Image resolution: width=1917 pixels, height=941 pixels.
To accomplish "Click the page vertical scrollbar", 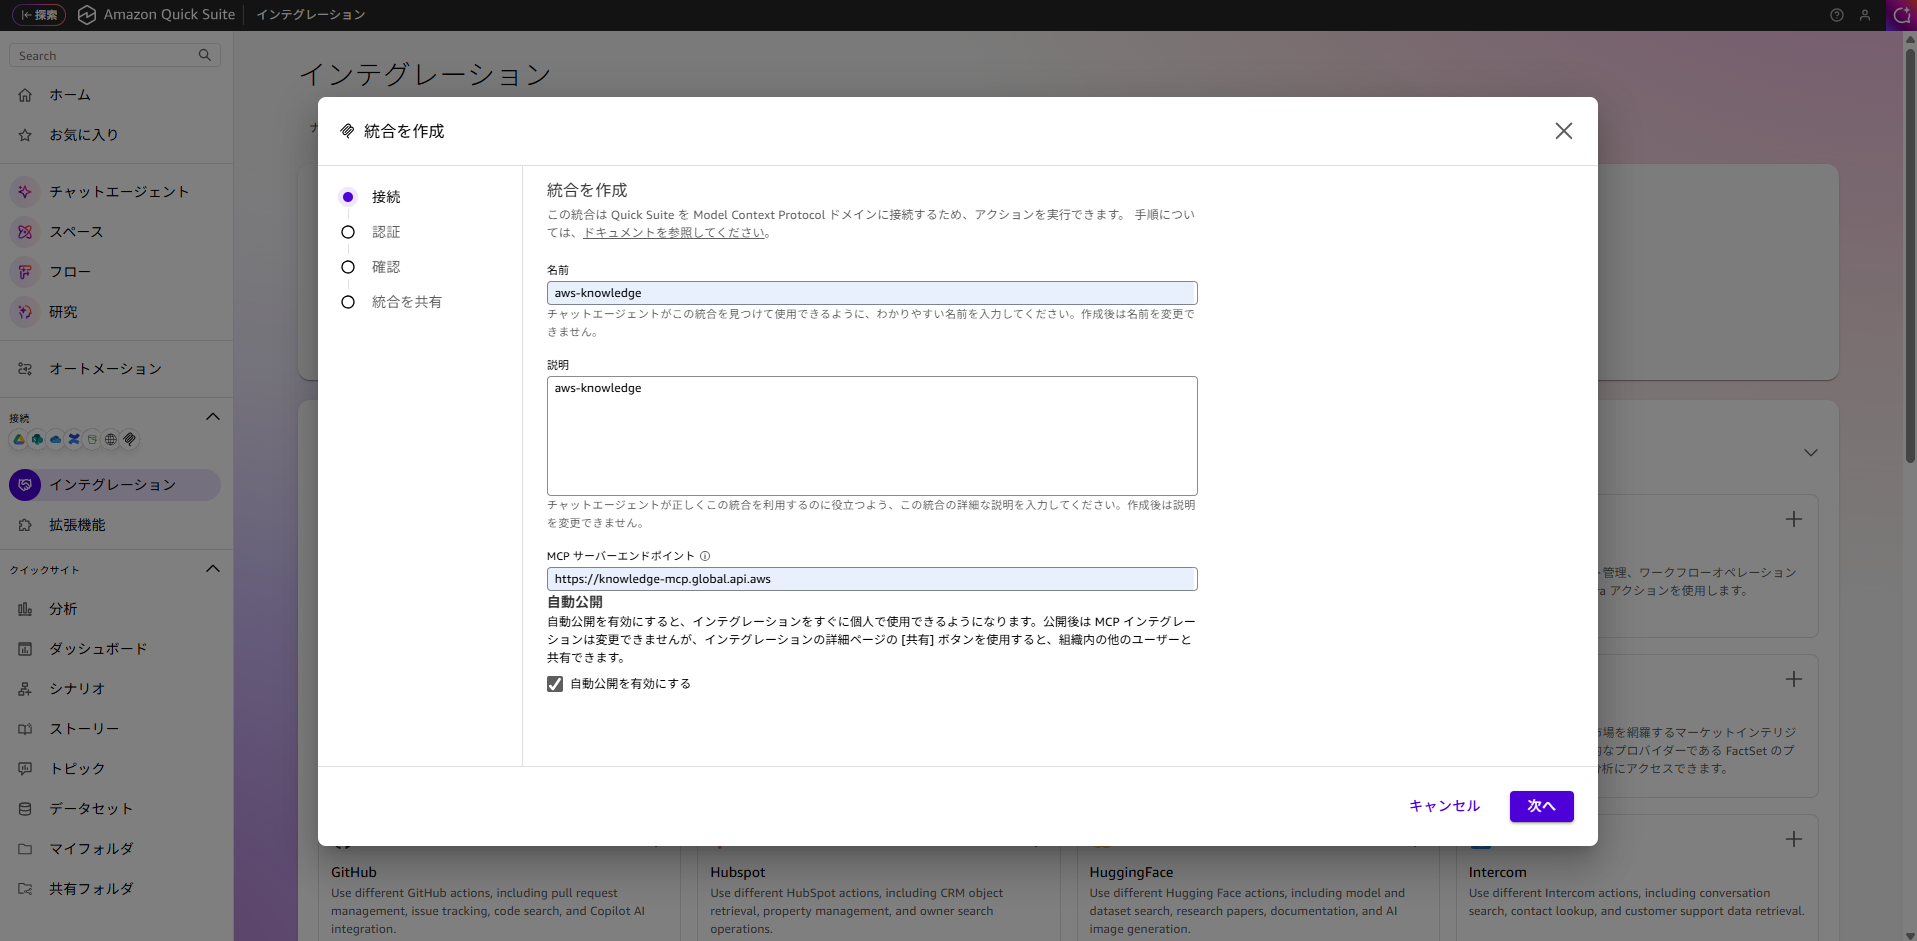I will coord(1909,250).
